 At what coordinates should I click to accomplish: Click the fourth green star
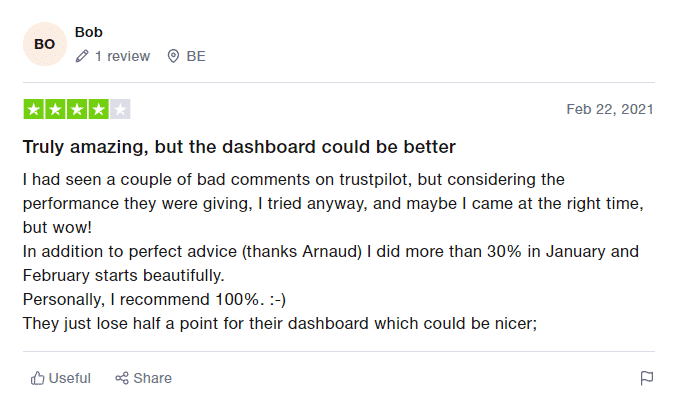coord(98,109)
